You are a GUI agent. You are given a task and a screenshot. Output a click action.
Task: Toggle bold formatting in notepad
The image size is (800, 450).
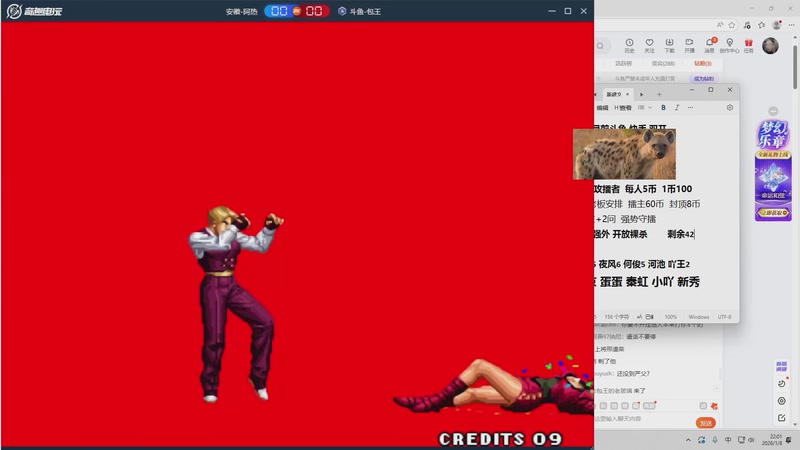point(663,108)
